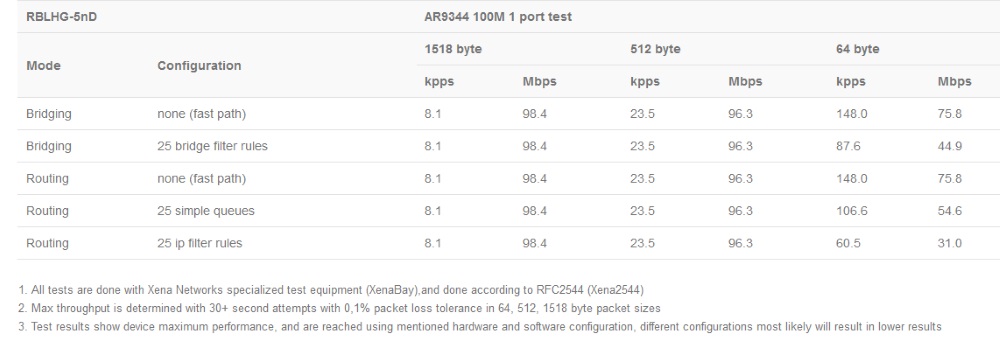Image resolution: width=1000 pixels, height=363 pixels.
Task: Click the Mbps header under 64 byte
Action: 954,82
